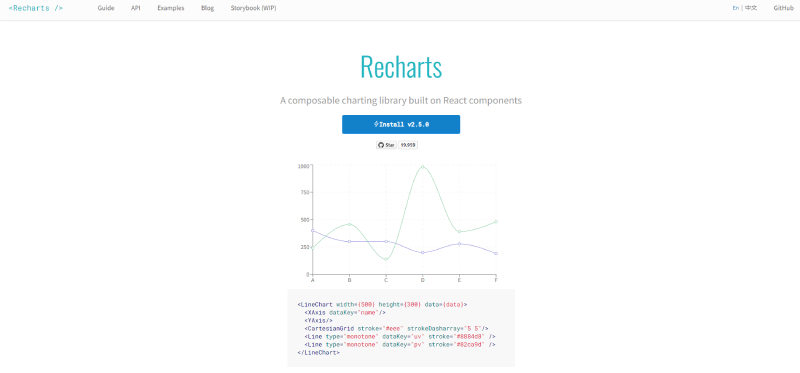The image size is (800, 373).
Task: Click the green data point at F
Action: click(x=496, y=222)
